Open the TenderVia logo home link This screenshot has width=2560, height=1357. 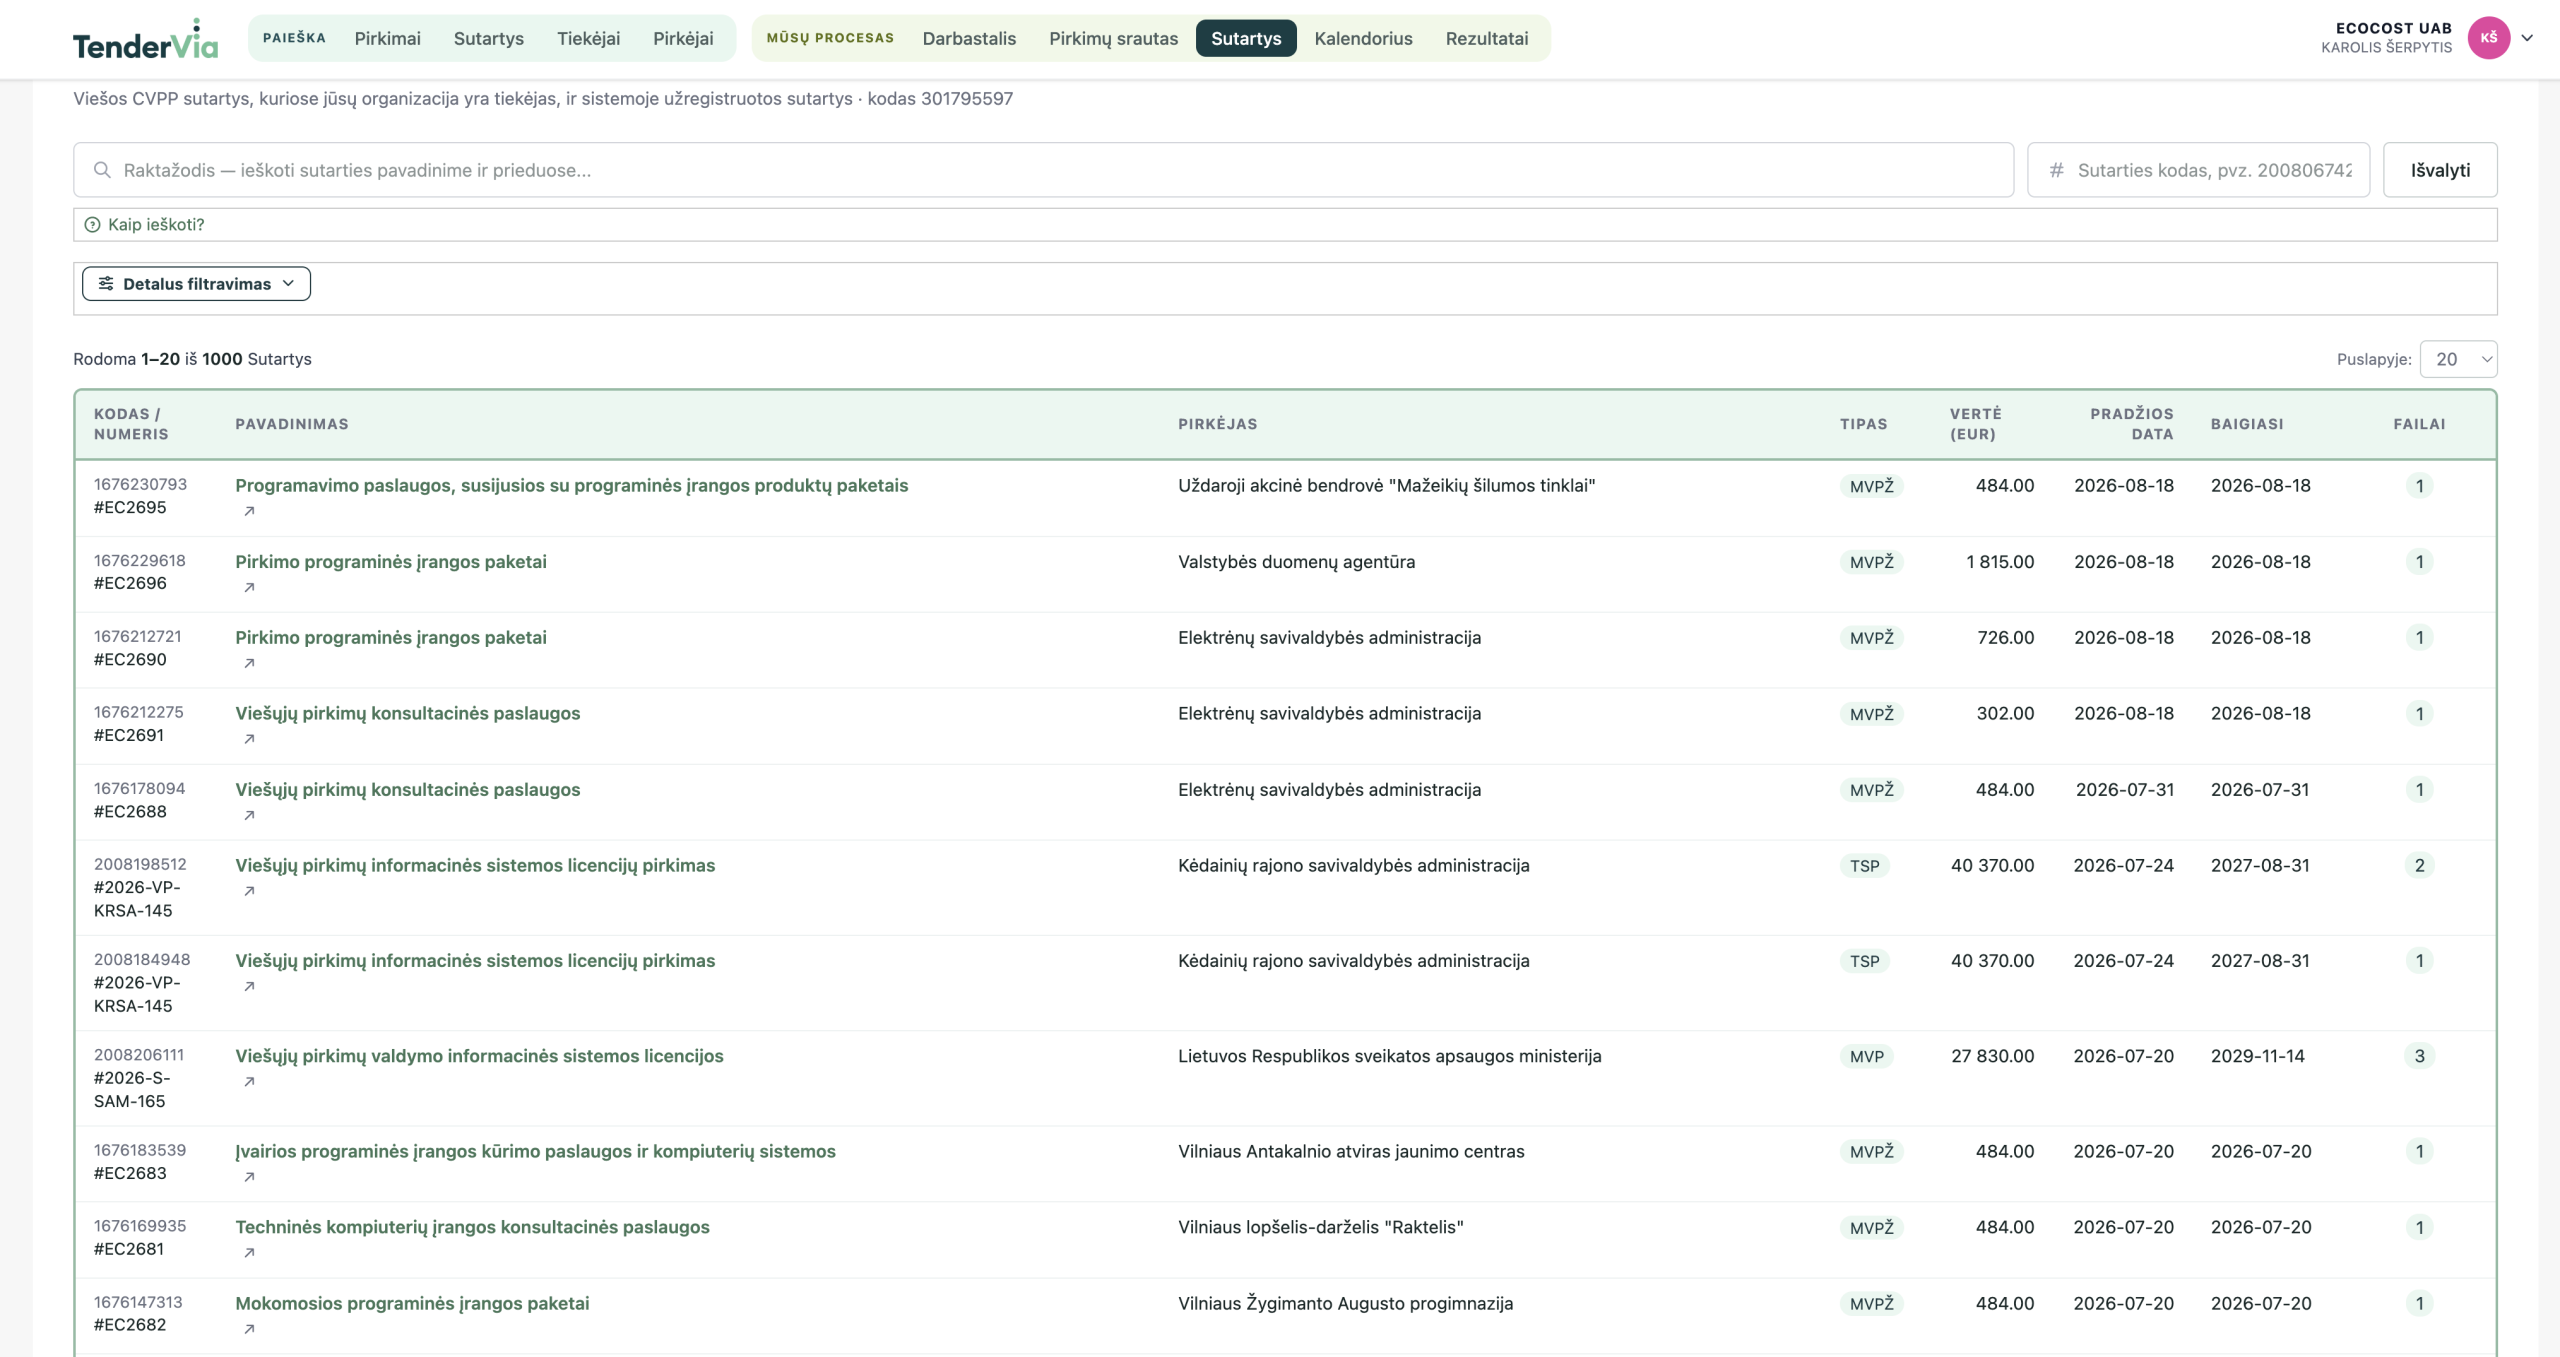point(145,39)
